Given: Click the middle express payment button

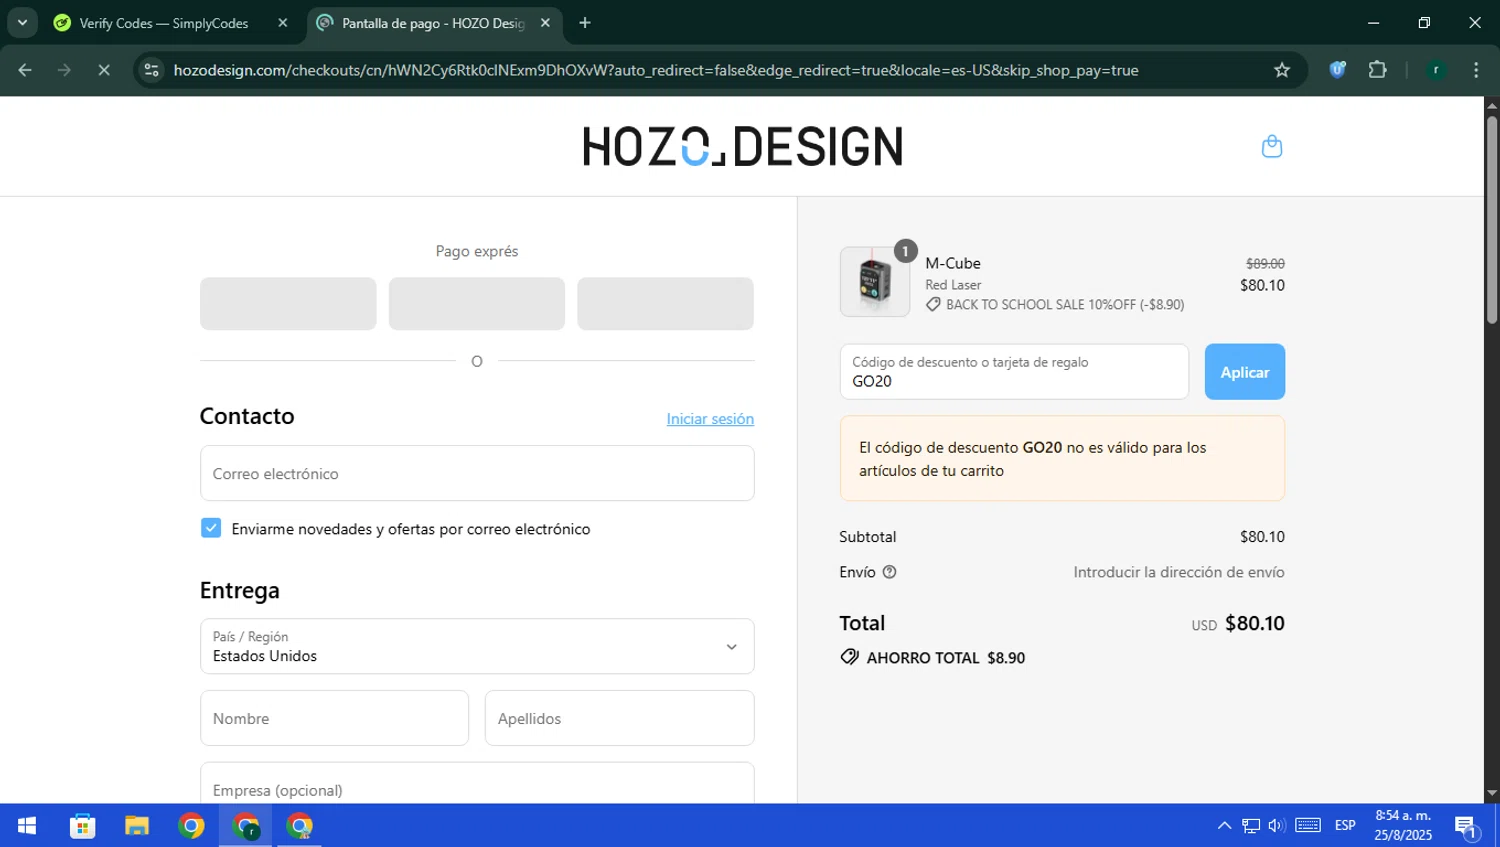Looking at the screenshot, I should 477,303.
